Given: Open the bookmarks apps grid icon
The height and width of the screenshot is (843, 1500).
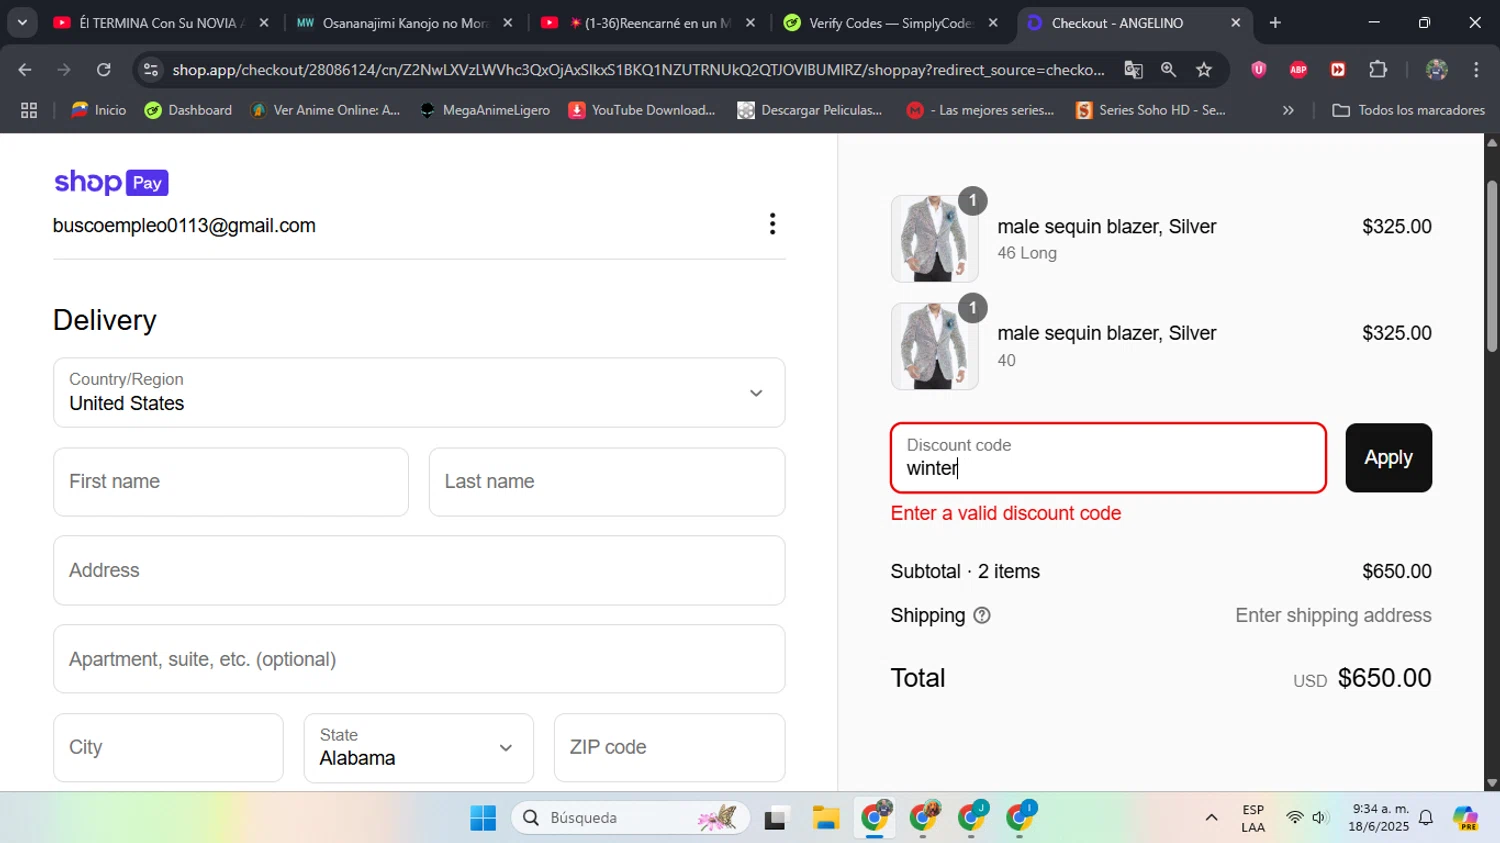Looking at the screenshot, I should 29,111.
